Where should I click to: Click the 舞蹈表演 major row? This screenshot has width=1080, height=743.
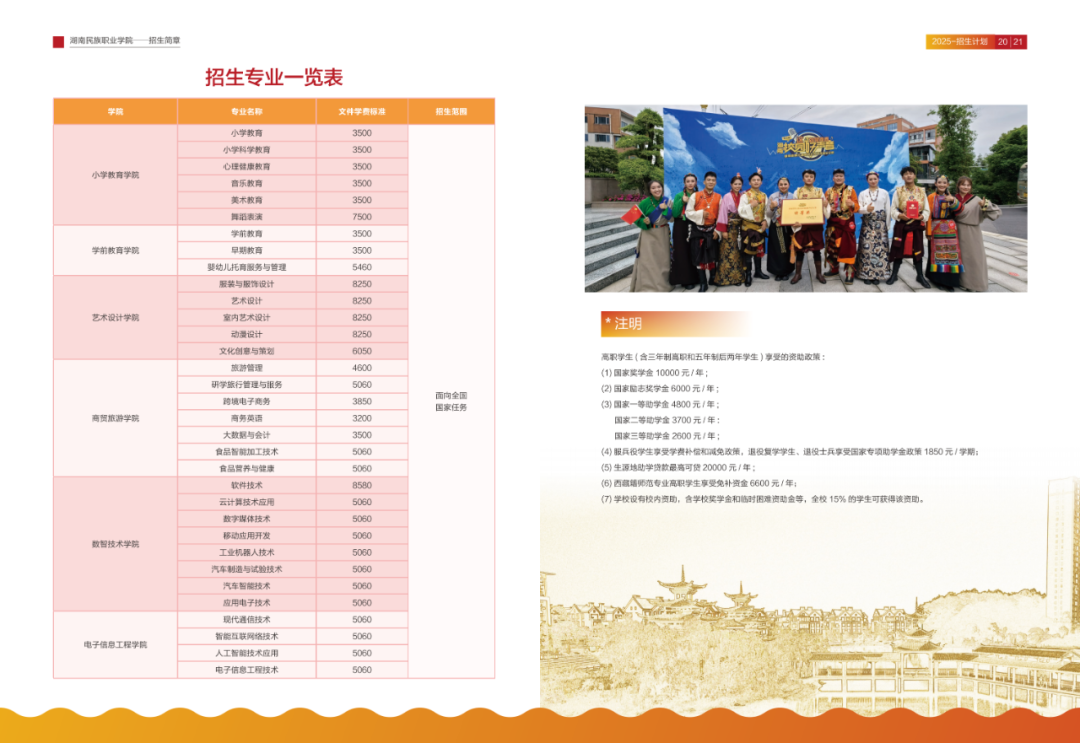point(247,217)
